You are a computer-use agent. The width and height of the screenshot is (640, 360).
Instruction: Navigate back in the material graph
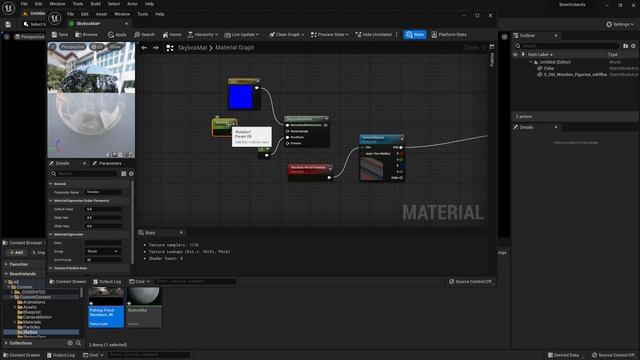pos(144,48)
